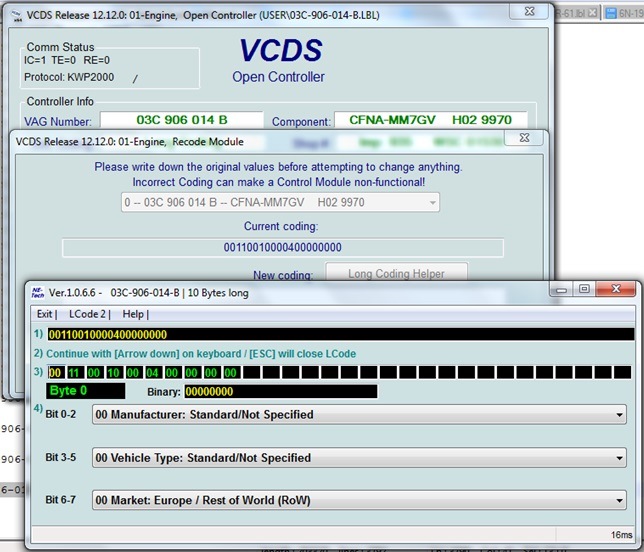Close the Recode Module dialog
644x552 pixels.
[524, 138]
